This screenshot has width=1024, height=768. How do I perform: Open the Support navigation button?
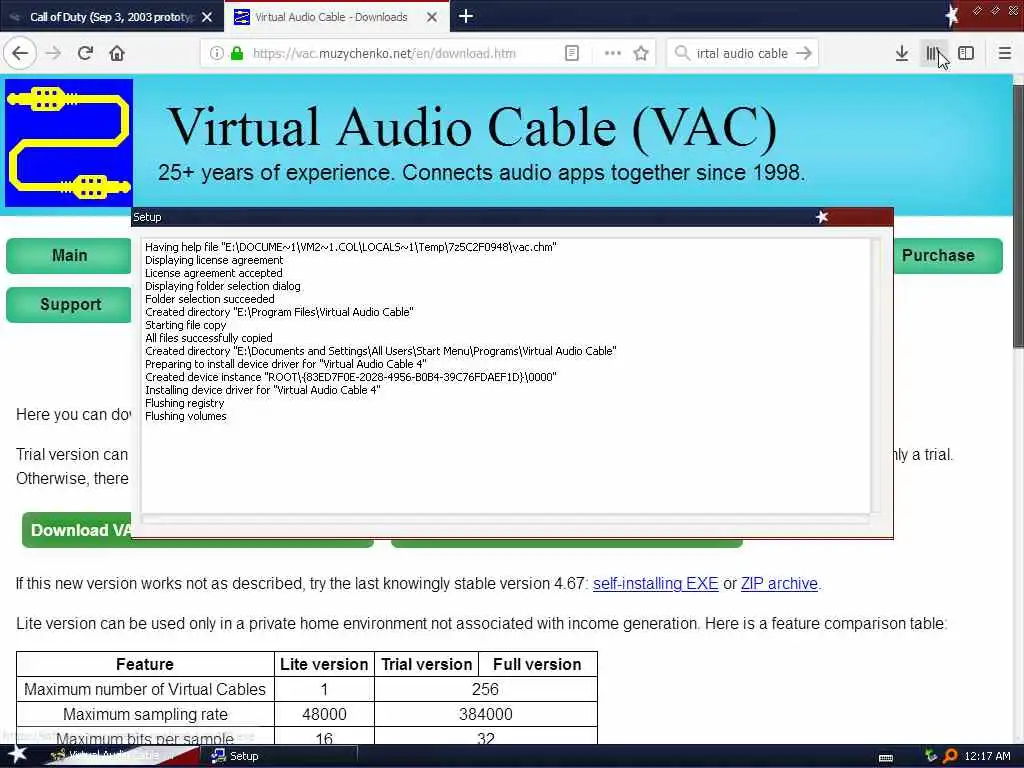pyautogui.click(x=69, y=304)
